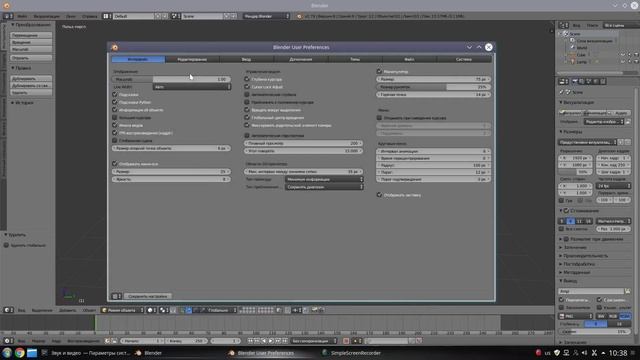Click the pivot point icon in 3D header
Screen dimensions: 640x360
(x=164, y=310)
